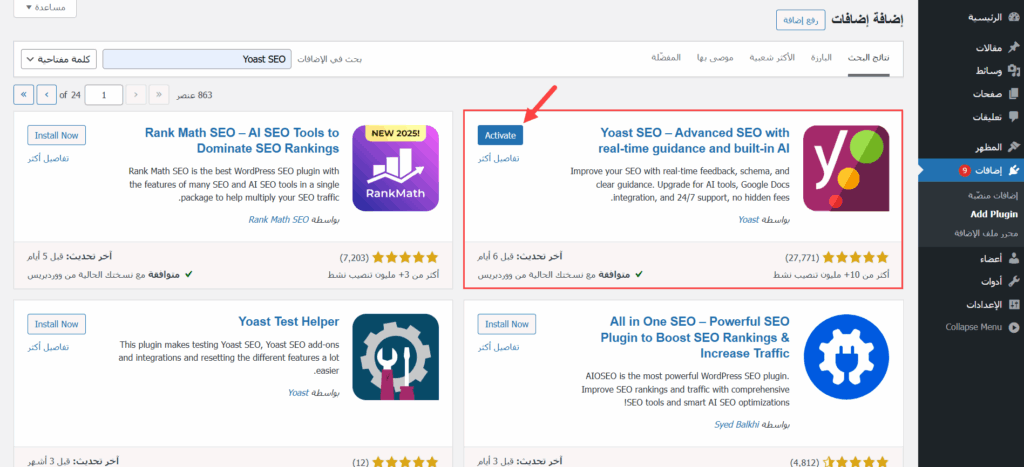Click the رفع إضافة upload plugin button
Image resolution: width=1024 pixels, height=467 pixels.
pyautogui.click(x=801, y=20)
